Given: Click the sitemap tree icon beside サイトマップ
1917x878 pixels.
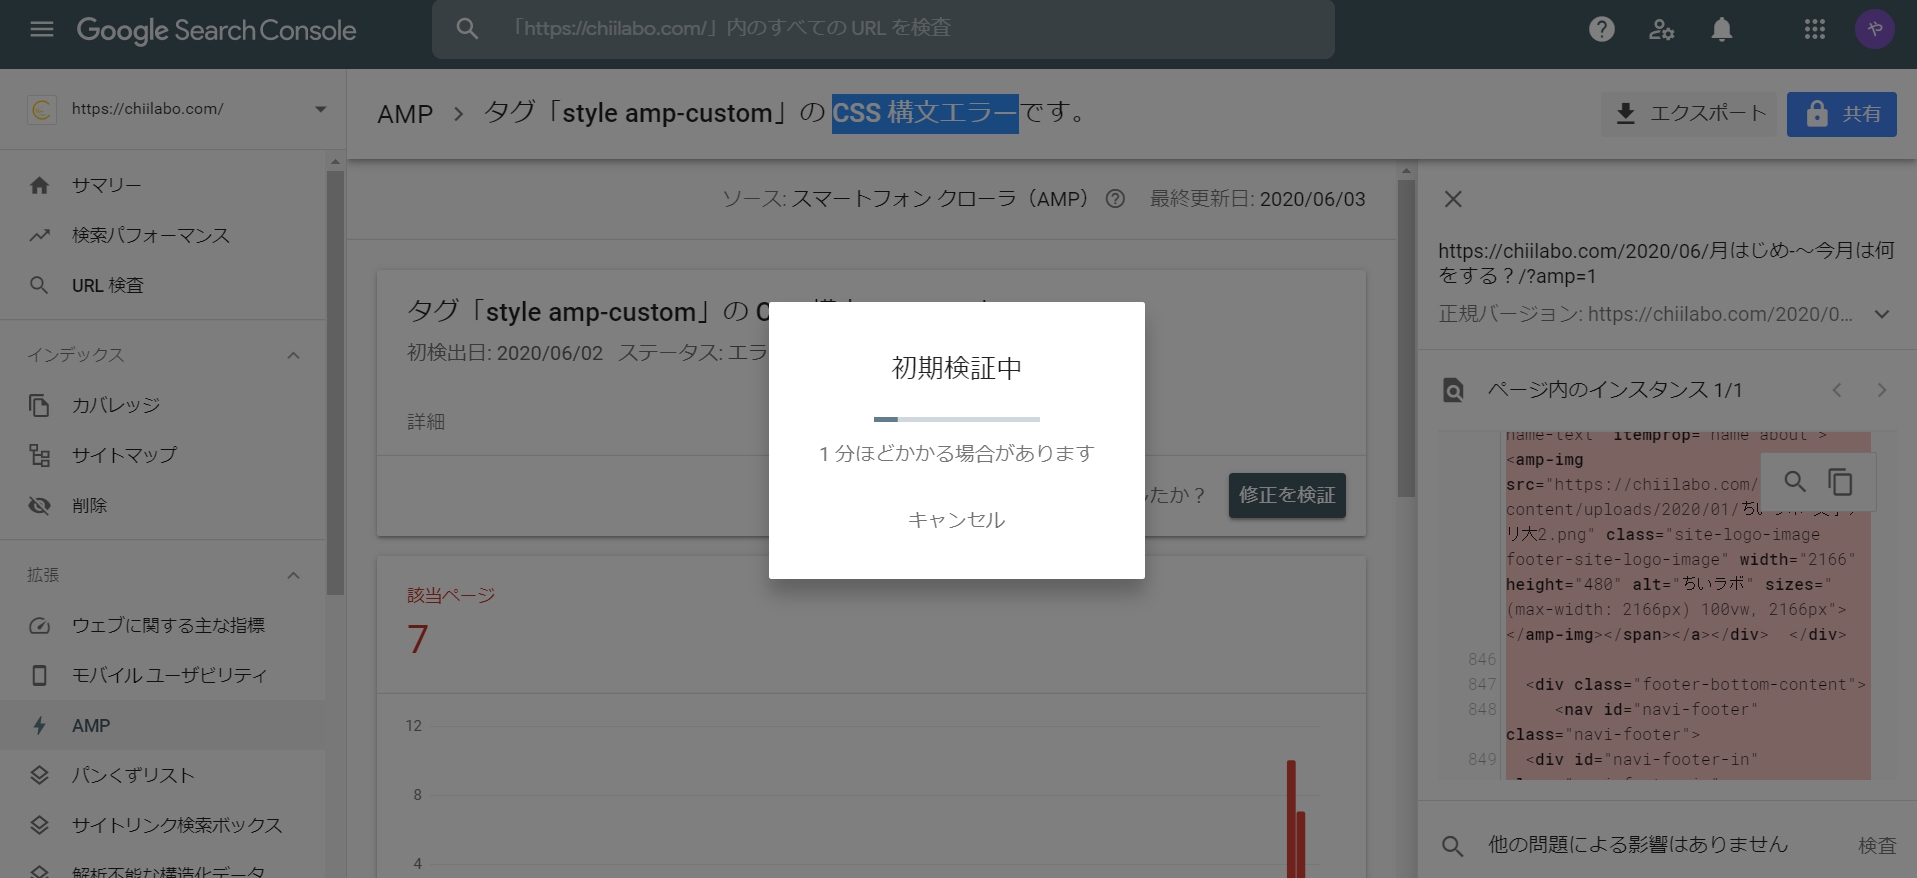Looking at the screenshot, I should (x=39, y=455).
